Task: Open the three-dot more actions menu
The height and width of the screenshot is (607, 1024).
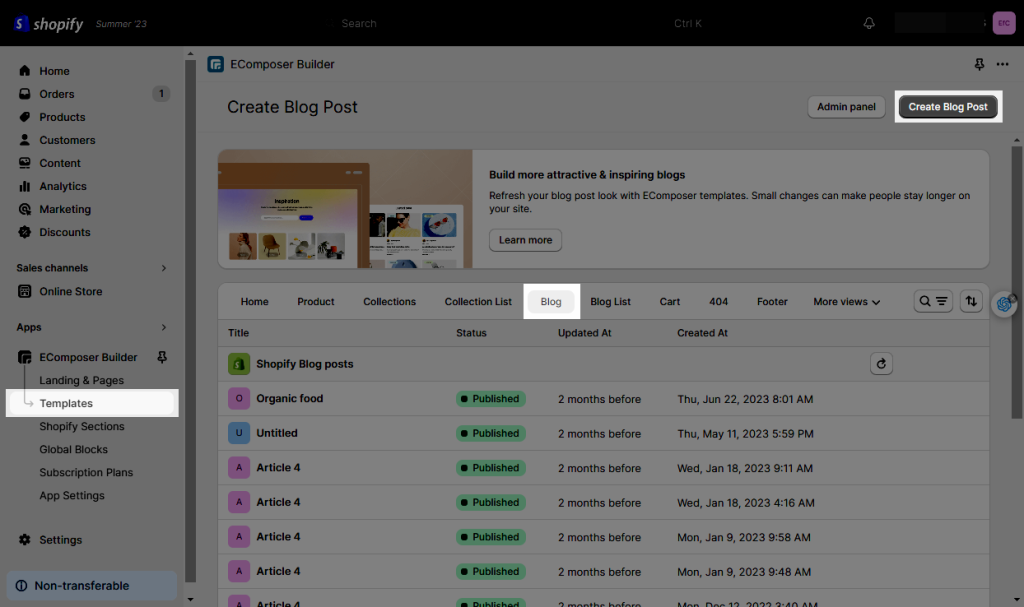Action: [x=1002, y=64]
